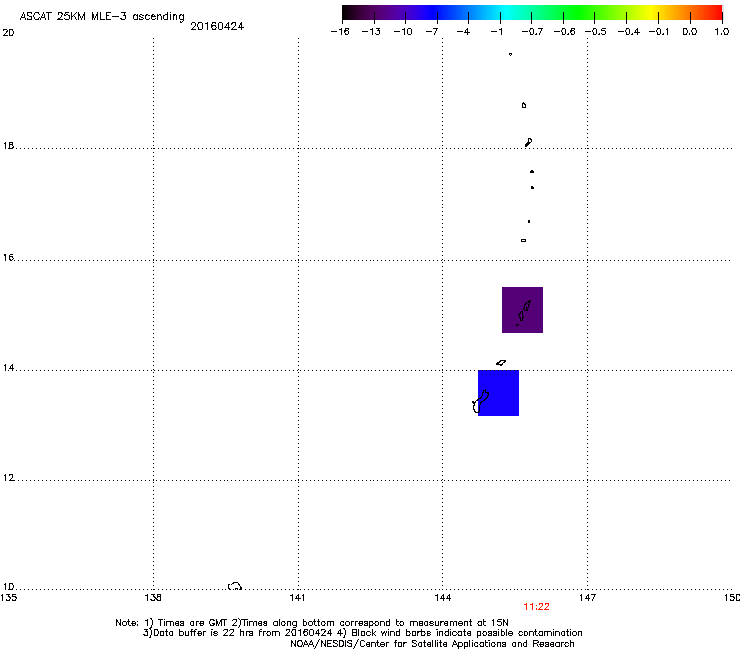Click latitude label 20
This screenshot has width=740, height=650.
tap(8, 33)
